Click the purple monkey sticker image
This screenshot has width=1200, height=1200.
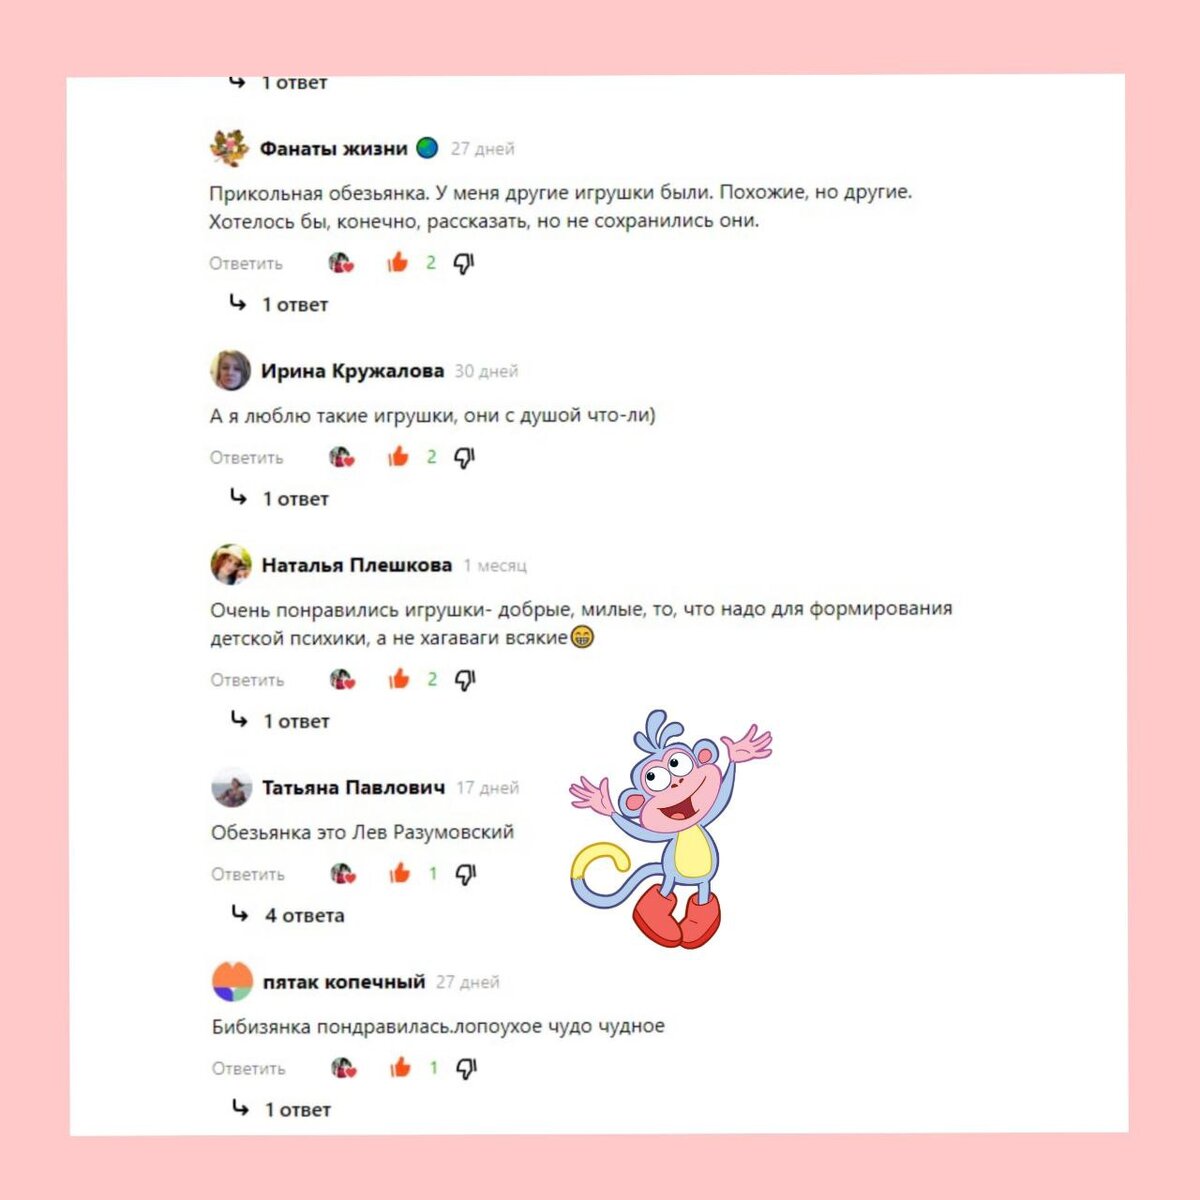(671, 829)
